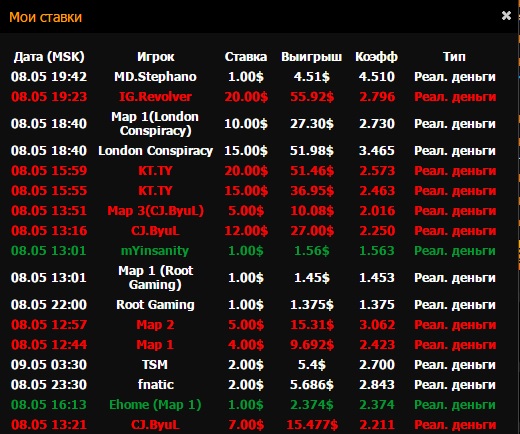The height and width of the screenshot is (434, 520).
Task: Select the Ehome (Map 1) entry
Action: (155, 405)
